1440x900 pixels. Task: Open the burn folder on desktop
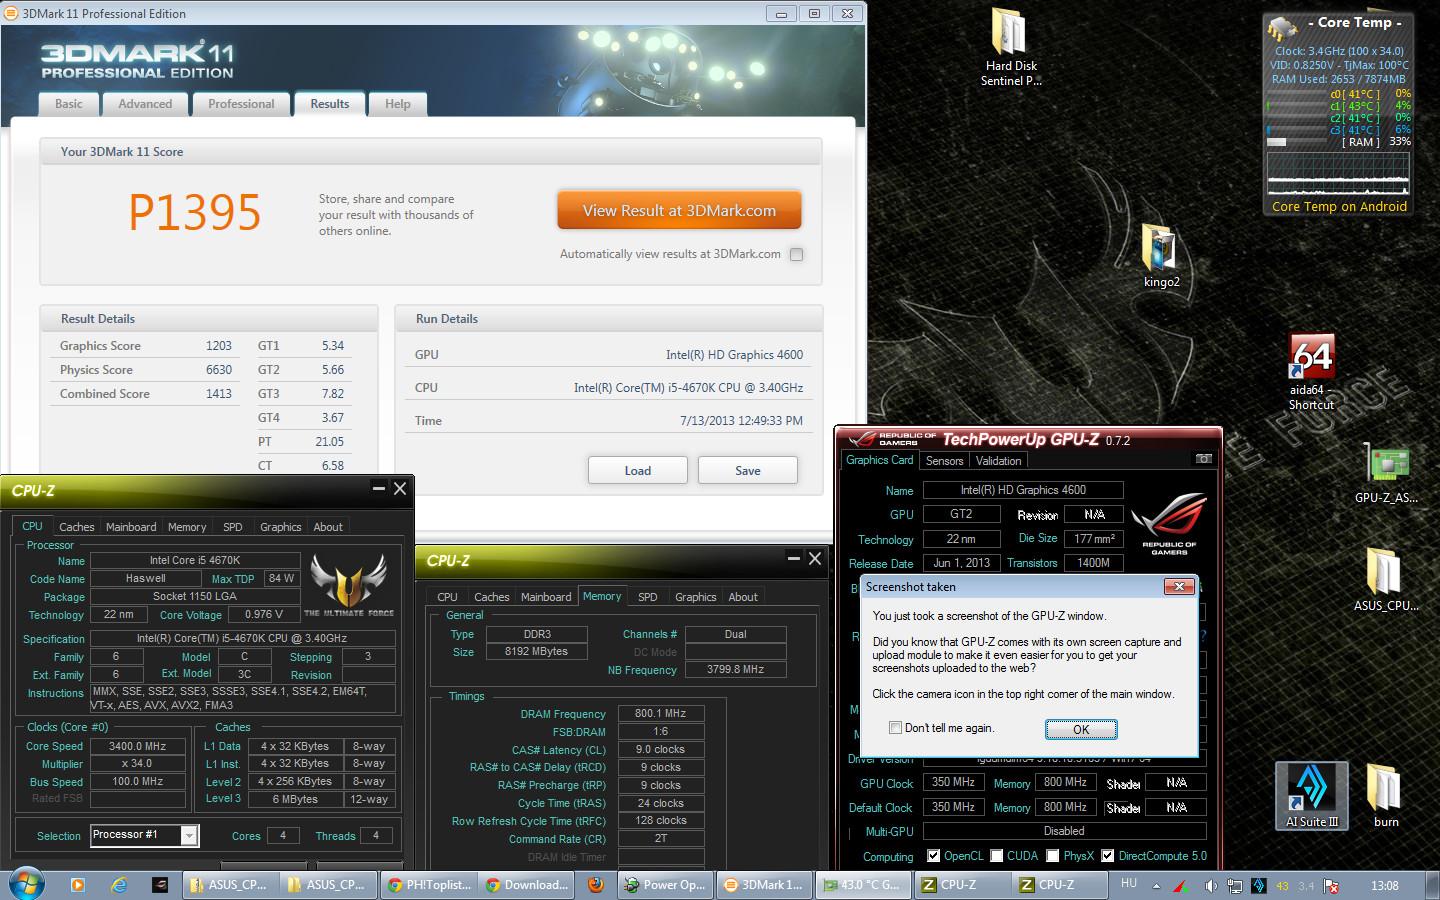(x=1386, y=796)
